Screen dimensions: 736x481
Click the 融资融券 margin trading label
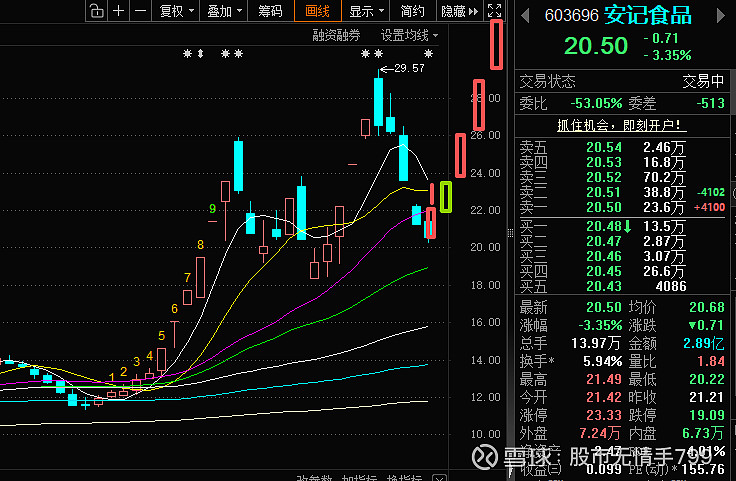pos(337,35)
